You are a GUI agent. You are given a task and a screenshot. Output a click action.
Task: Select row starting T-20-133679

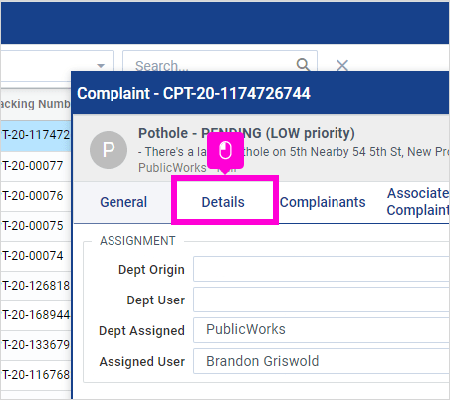click(36, 345)
